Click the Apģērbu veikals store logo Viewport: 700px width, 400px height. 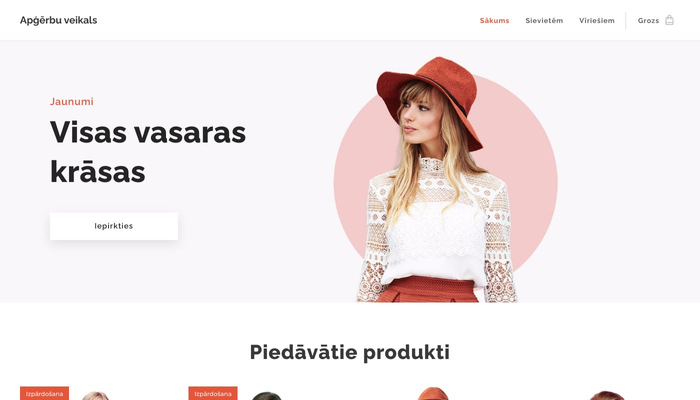(x=58, y=21)
